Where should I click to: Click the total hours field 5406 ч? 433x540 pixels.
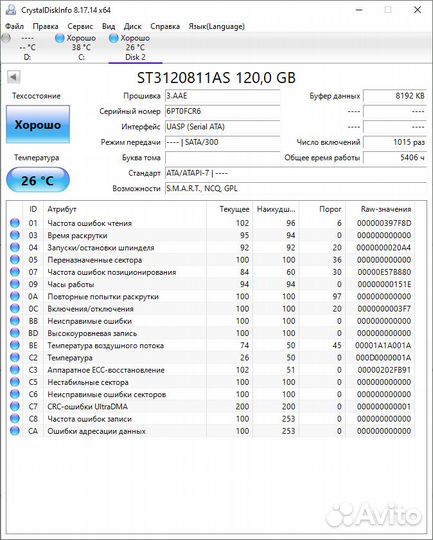coord(395,158)
